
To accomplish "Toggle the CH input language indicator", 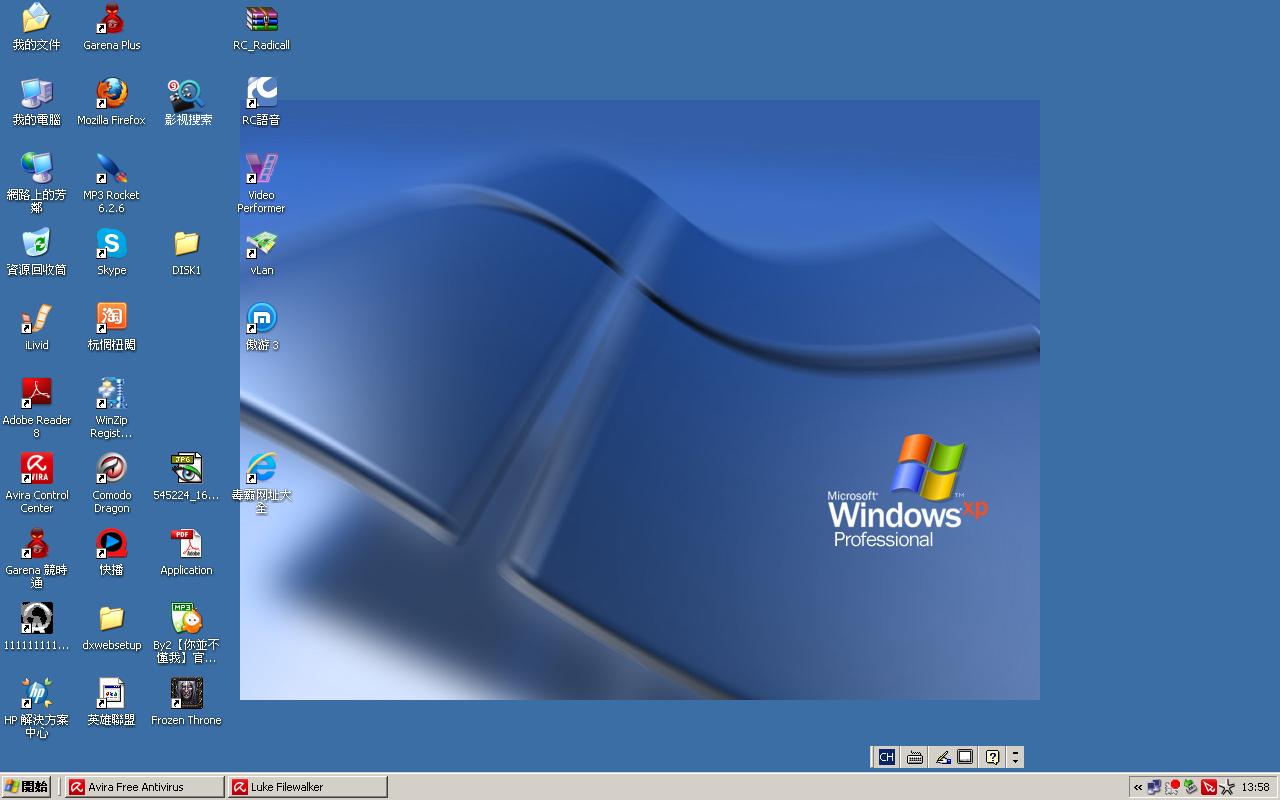I will [886, 757].
